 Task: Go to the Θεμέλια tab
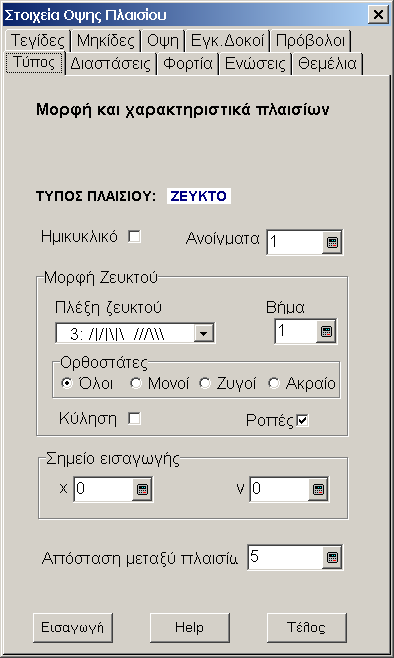327,64
